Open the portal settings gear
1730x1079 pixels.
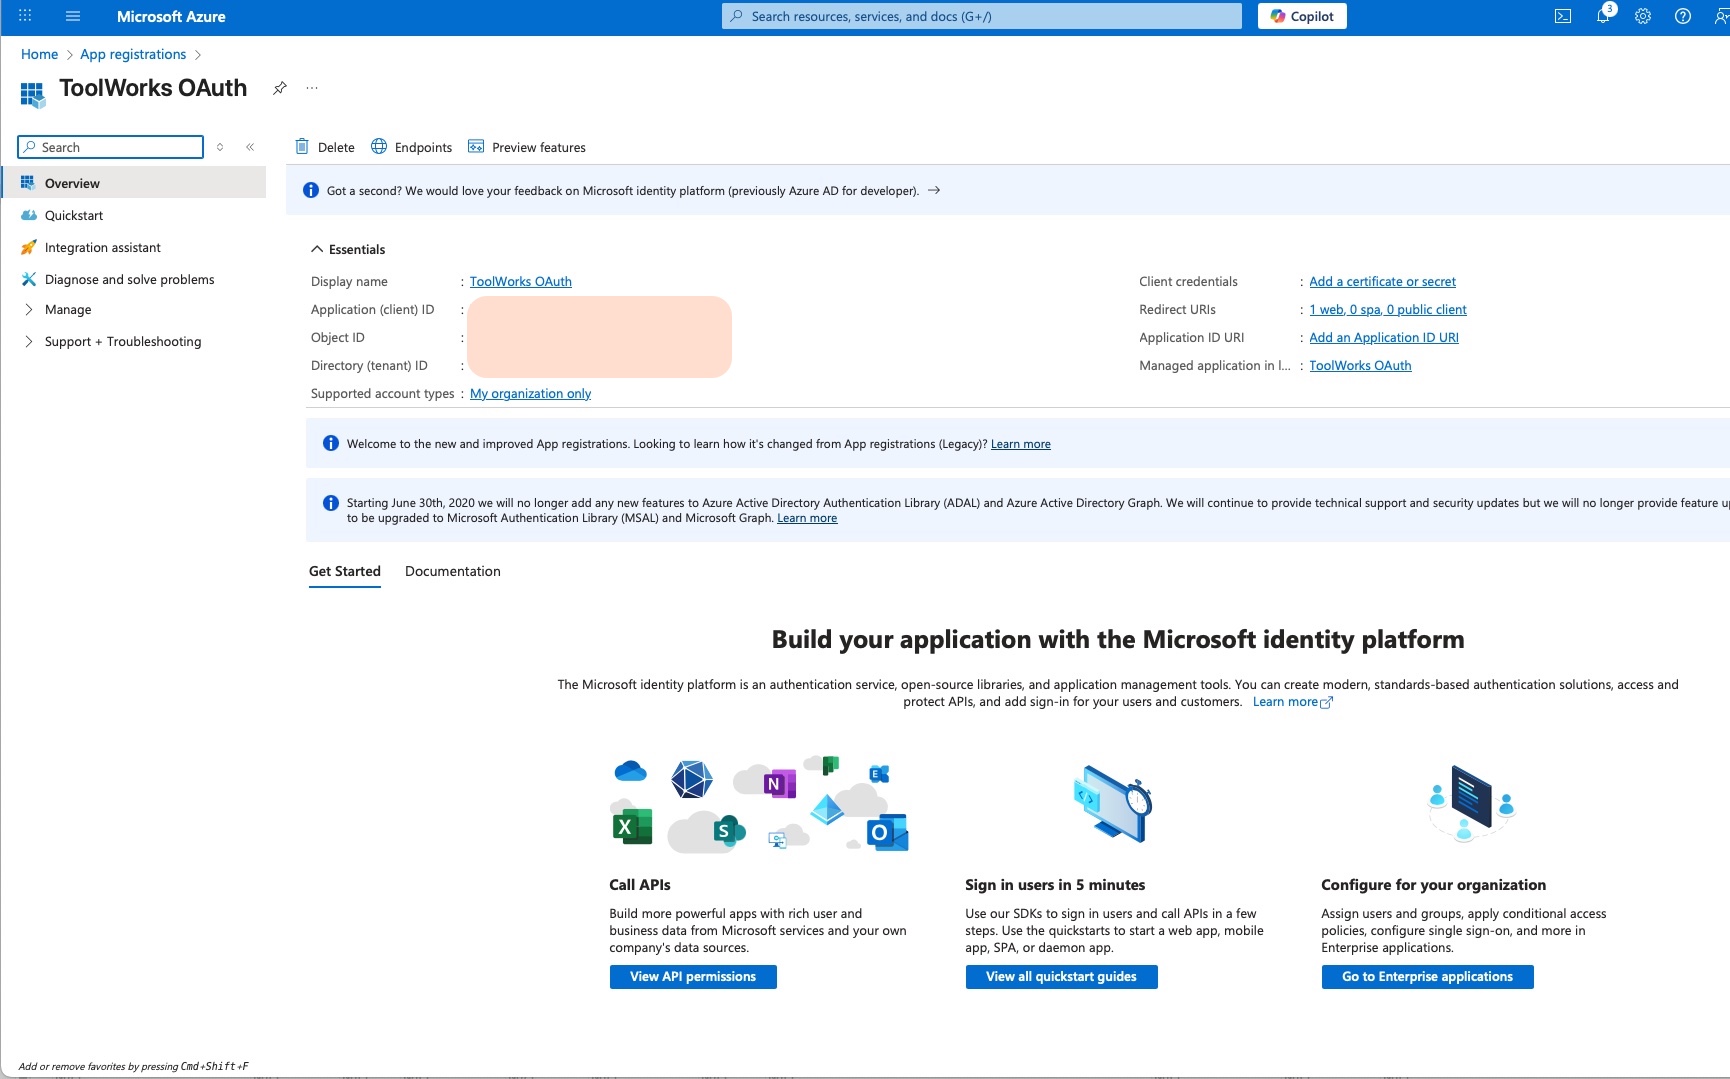1641,16
